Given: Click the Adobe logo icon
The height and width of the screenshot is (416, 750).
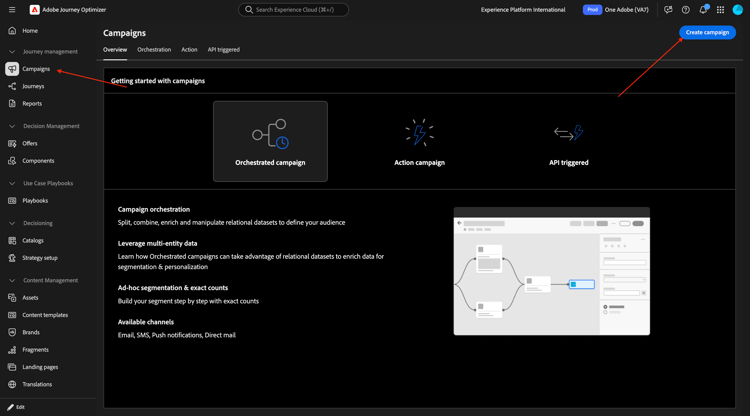Looking at the screenshot, I should pyautogui.click(x=34, y=10).
